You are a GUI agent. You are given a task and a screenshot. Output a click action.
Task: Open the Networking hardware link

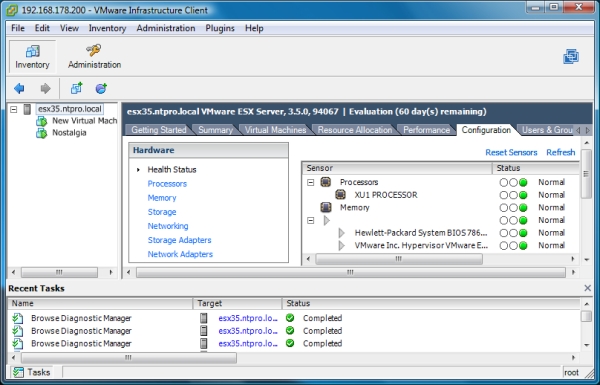click(168, 226)
